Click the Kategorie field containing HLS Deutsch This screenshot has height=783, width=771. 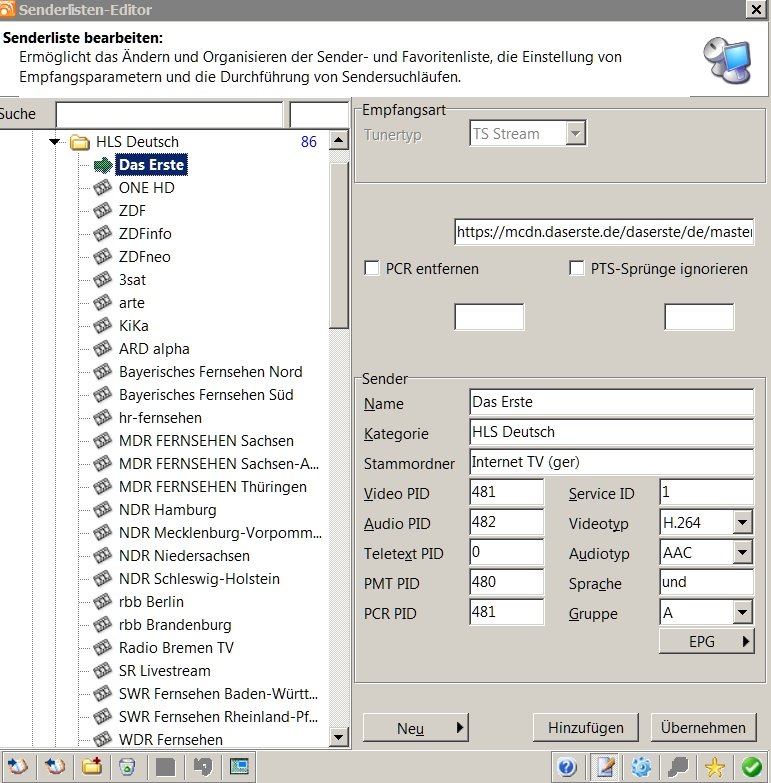pyautogui.click(x=611, y=432)
